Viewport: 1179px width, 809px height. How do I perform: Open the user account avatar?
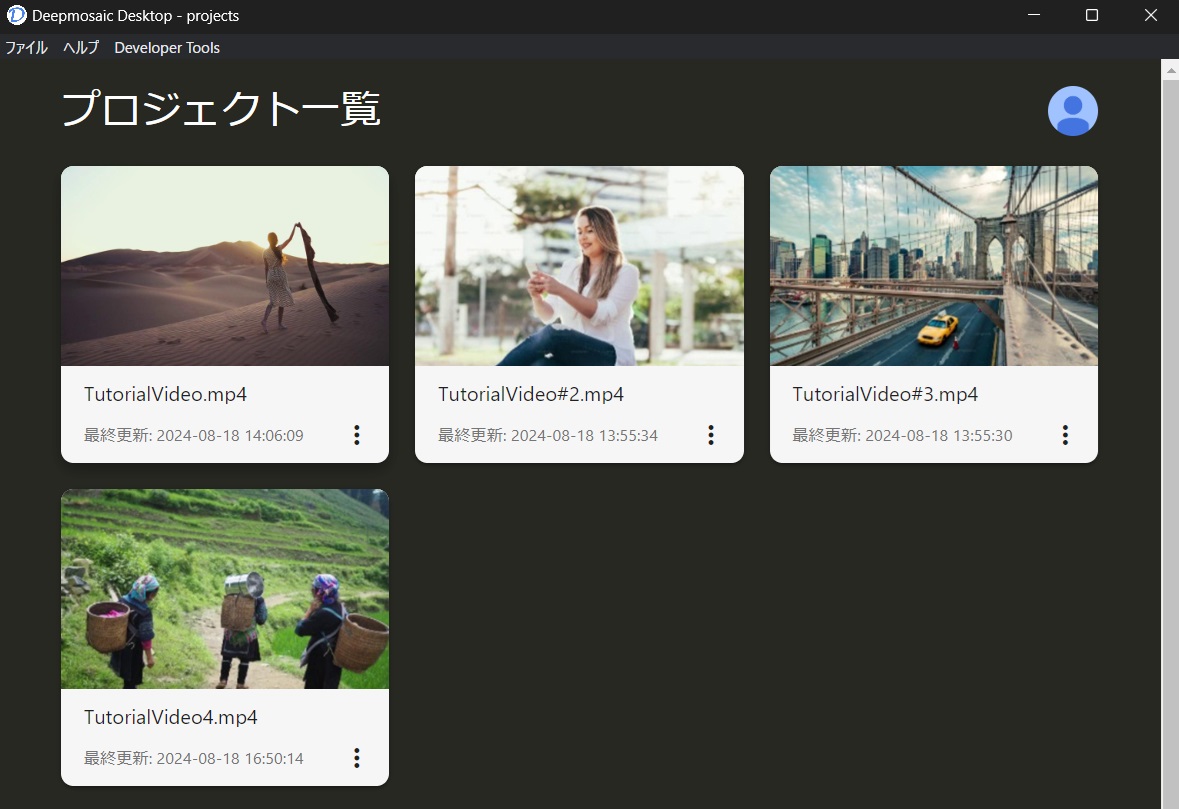click(x=1072, y=110)
